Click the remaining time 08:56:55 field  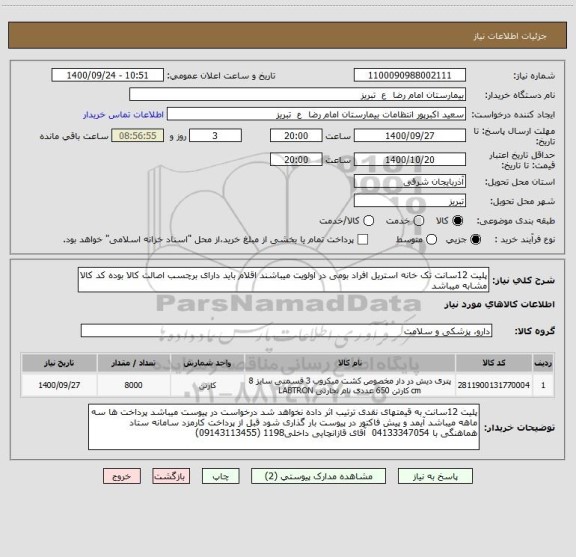138,136
